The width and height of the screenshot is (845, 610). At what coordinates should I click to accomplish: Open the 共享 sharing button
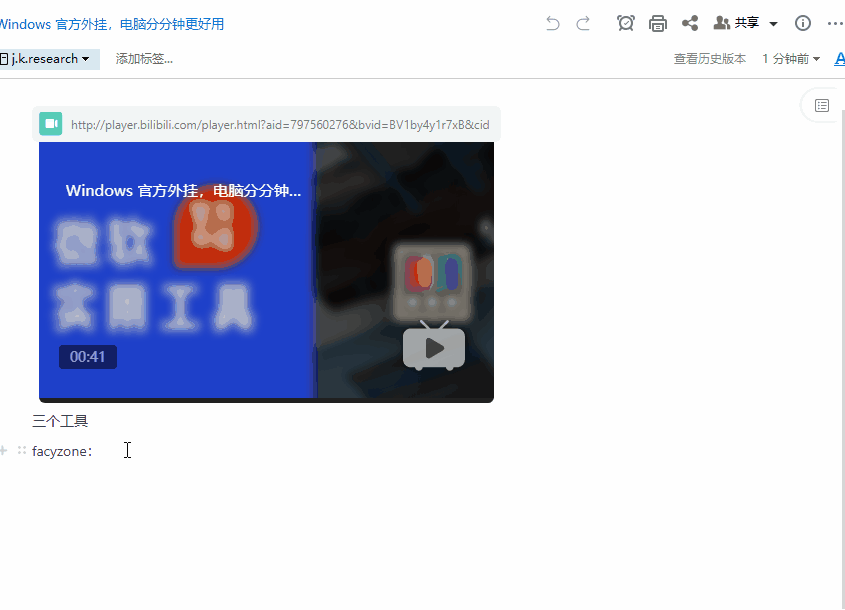coord(736,23)
